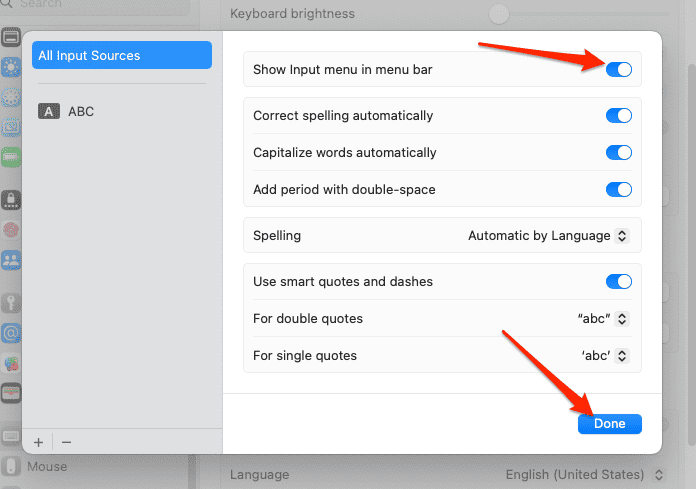Select All Input Sources in the list
The width and height of the screenshot is (696, 489).
[x=121, y=56]
